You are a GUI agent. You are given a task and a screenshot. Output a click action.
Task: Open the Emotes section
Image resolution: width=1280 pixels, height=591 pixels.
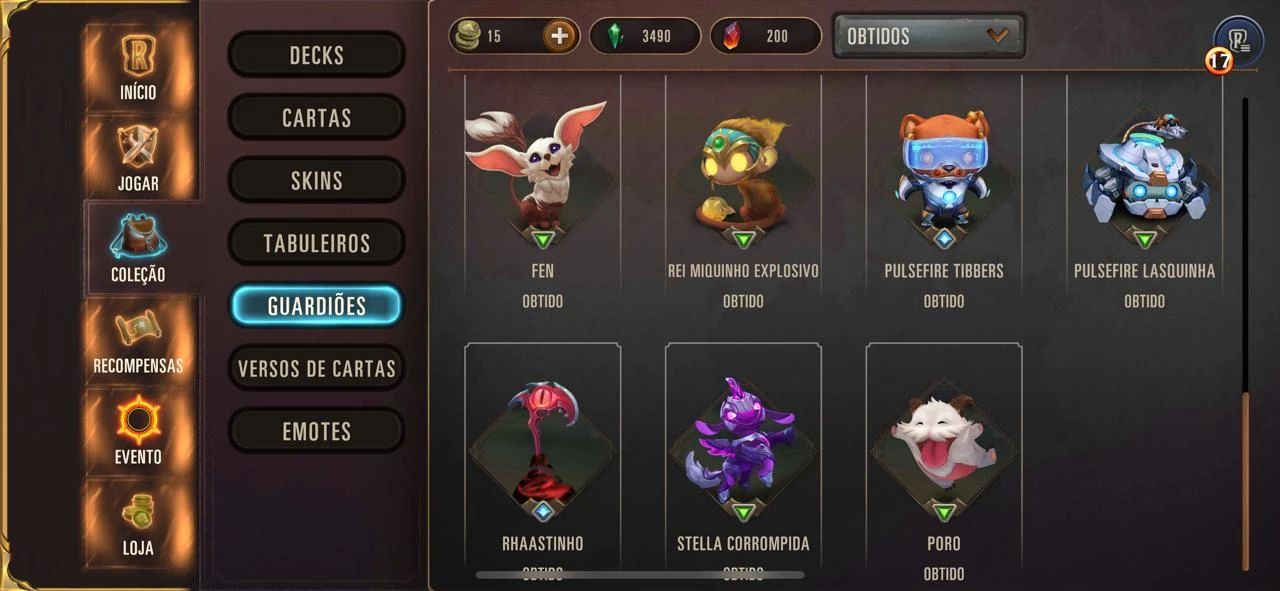click(x=316, y=432)
